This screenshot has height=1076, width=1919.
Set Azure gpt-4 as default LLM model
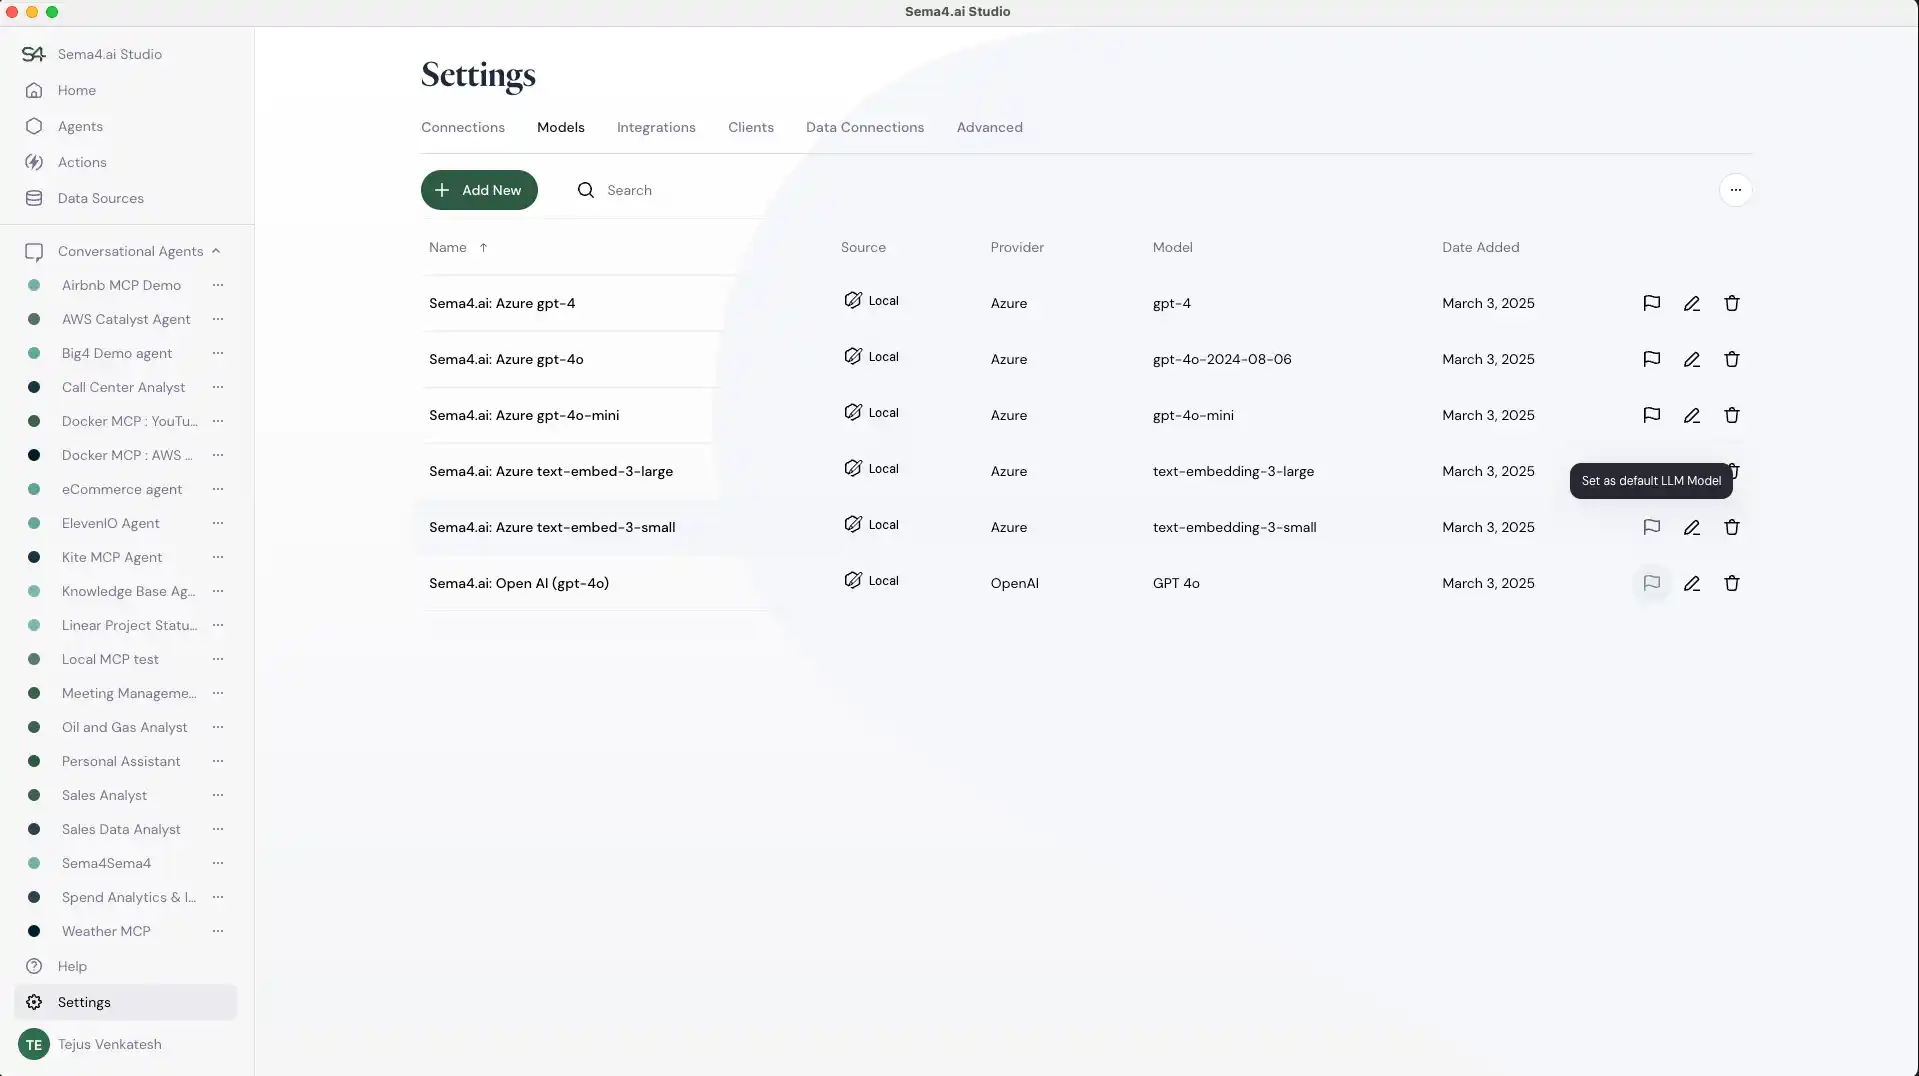(1652, 303)
